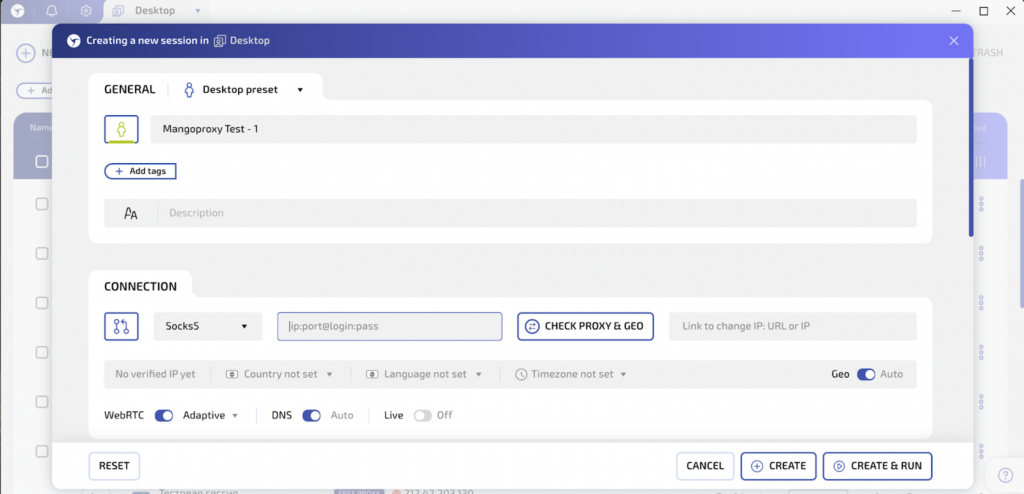
Task: Enable the Live toggle
Action: point(422,415)
